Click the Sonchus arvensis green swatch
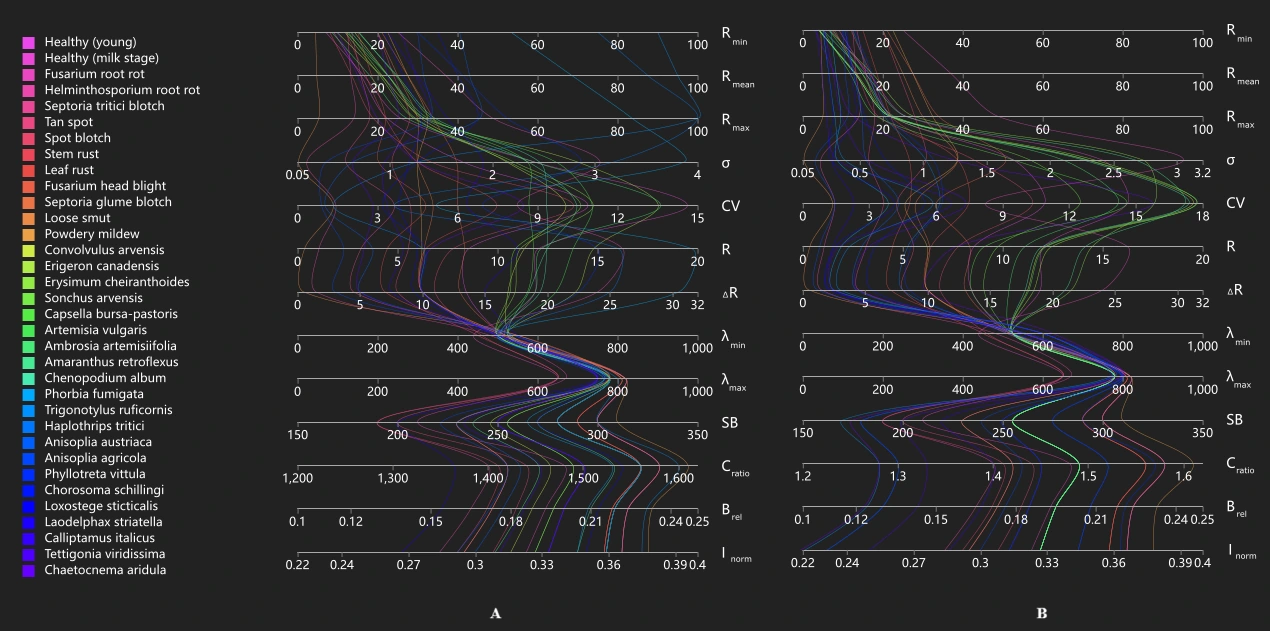The width and height of the screenshot is (1270, 631). click(29, 298)
